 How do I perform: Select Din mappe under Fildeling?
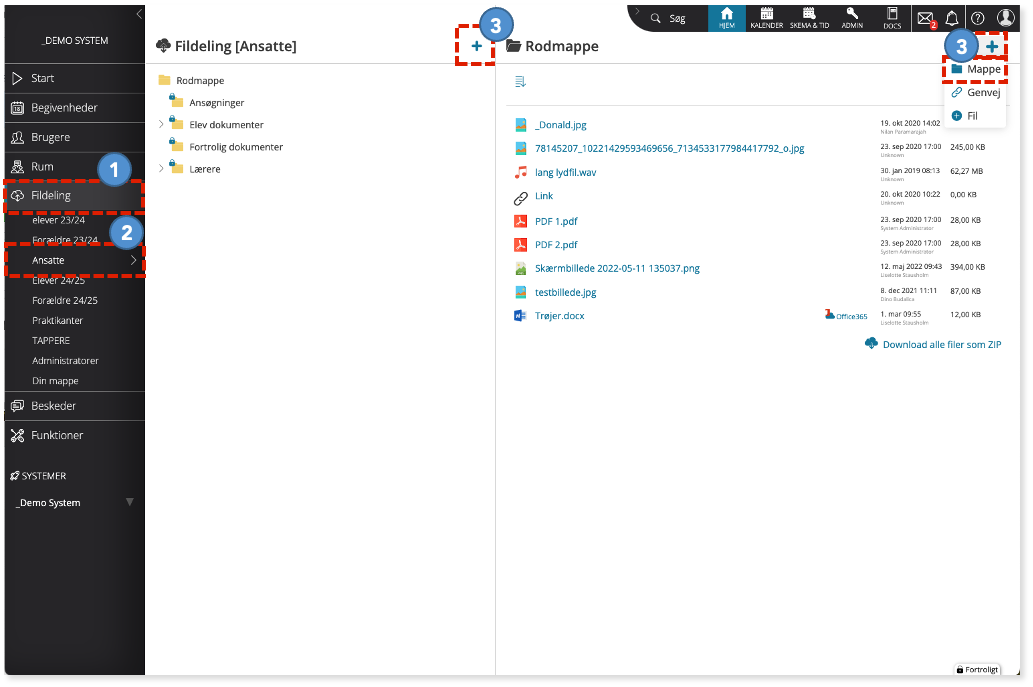(55, 381)
